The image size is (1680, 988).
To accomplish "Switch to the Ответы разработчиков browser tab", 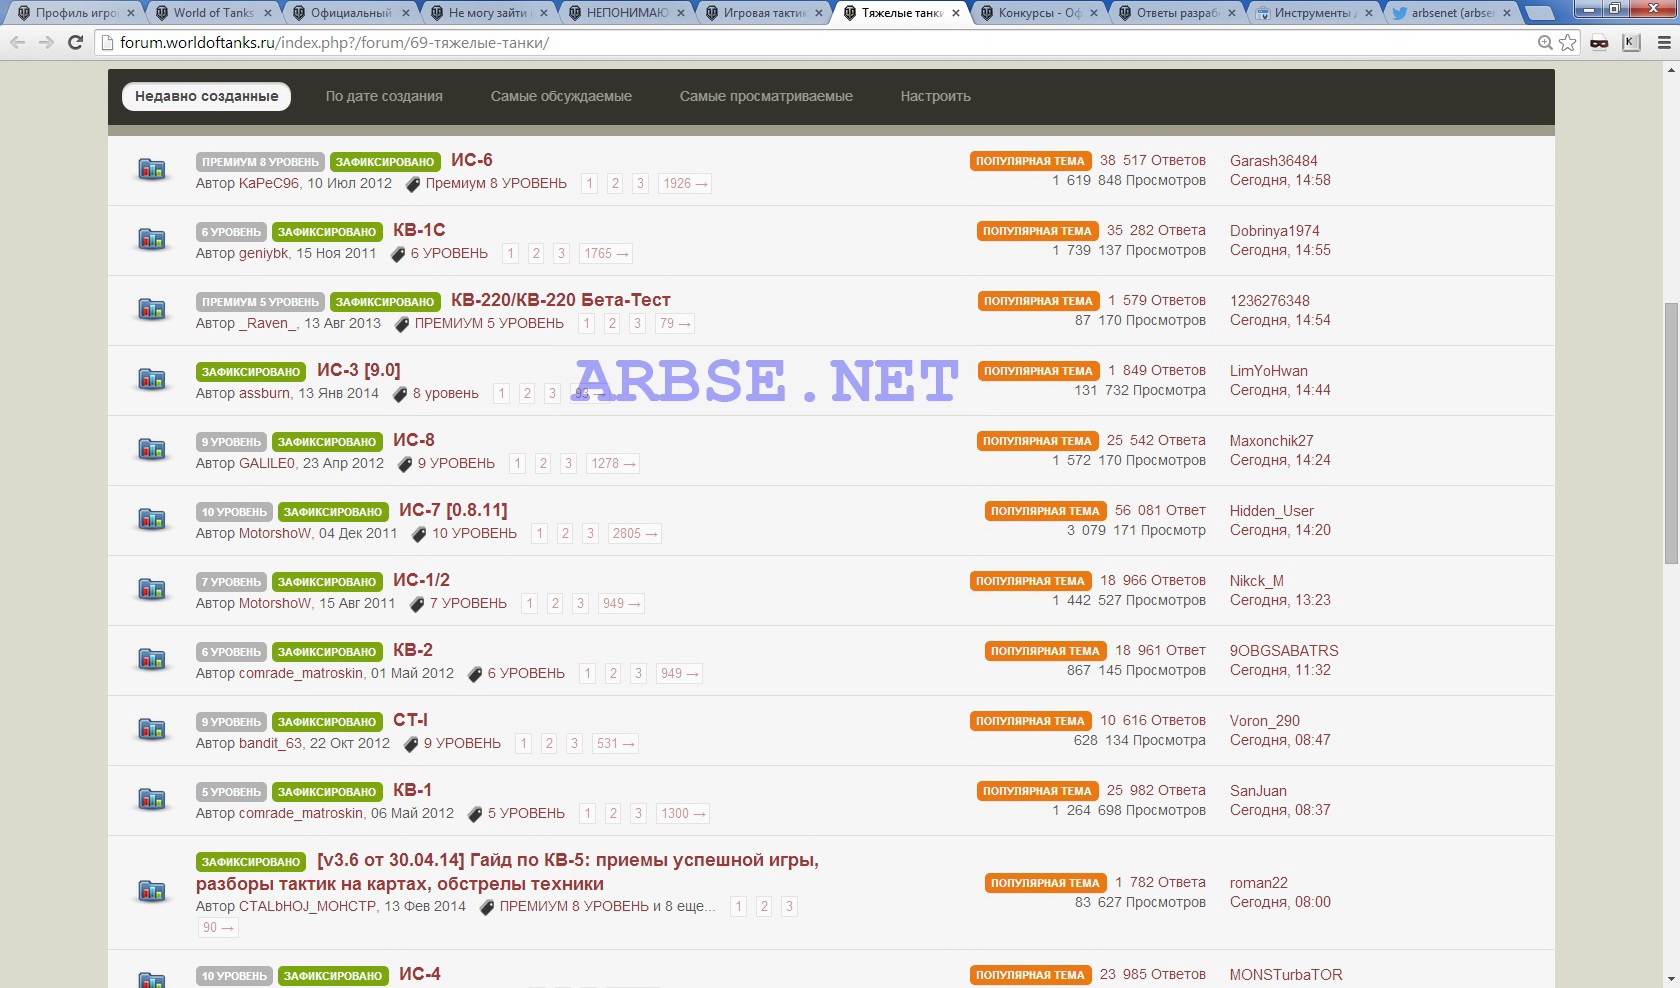I will (1178, 13).
